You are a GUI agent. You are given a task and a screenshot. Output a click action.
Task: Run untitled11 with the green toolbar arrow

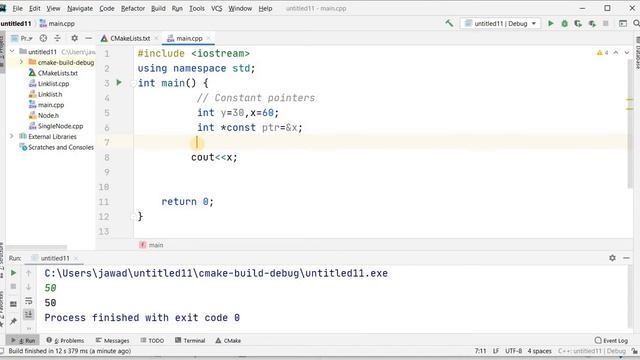point(551,24)
